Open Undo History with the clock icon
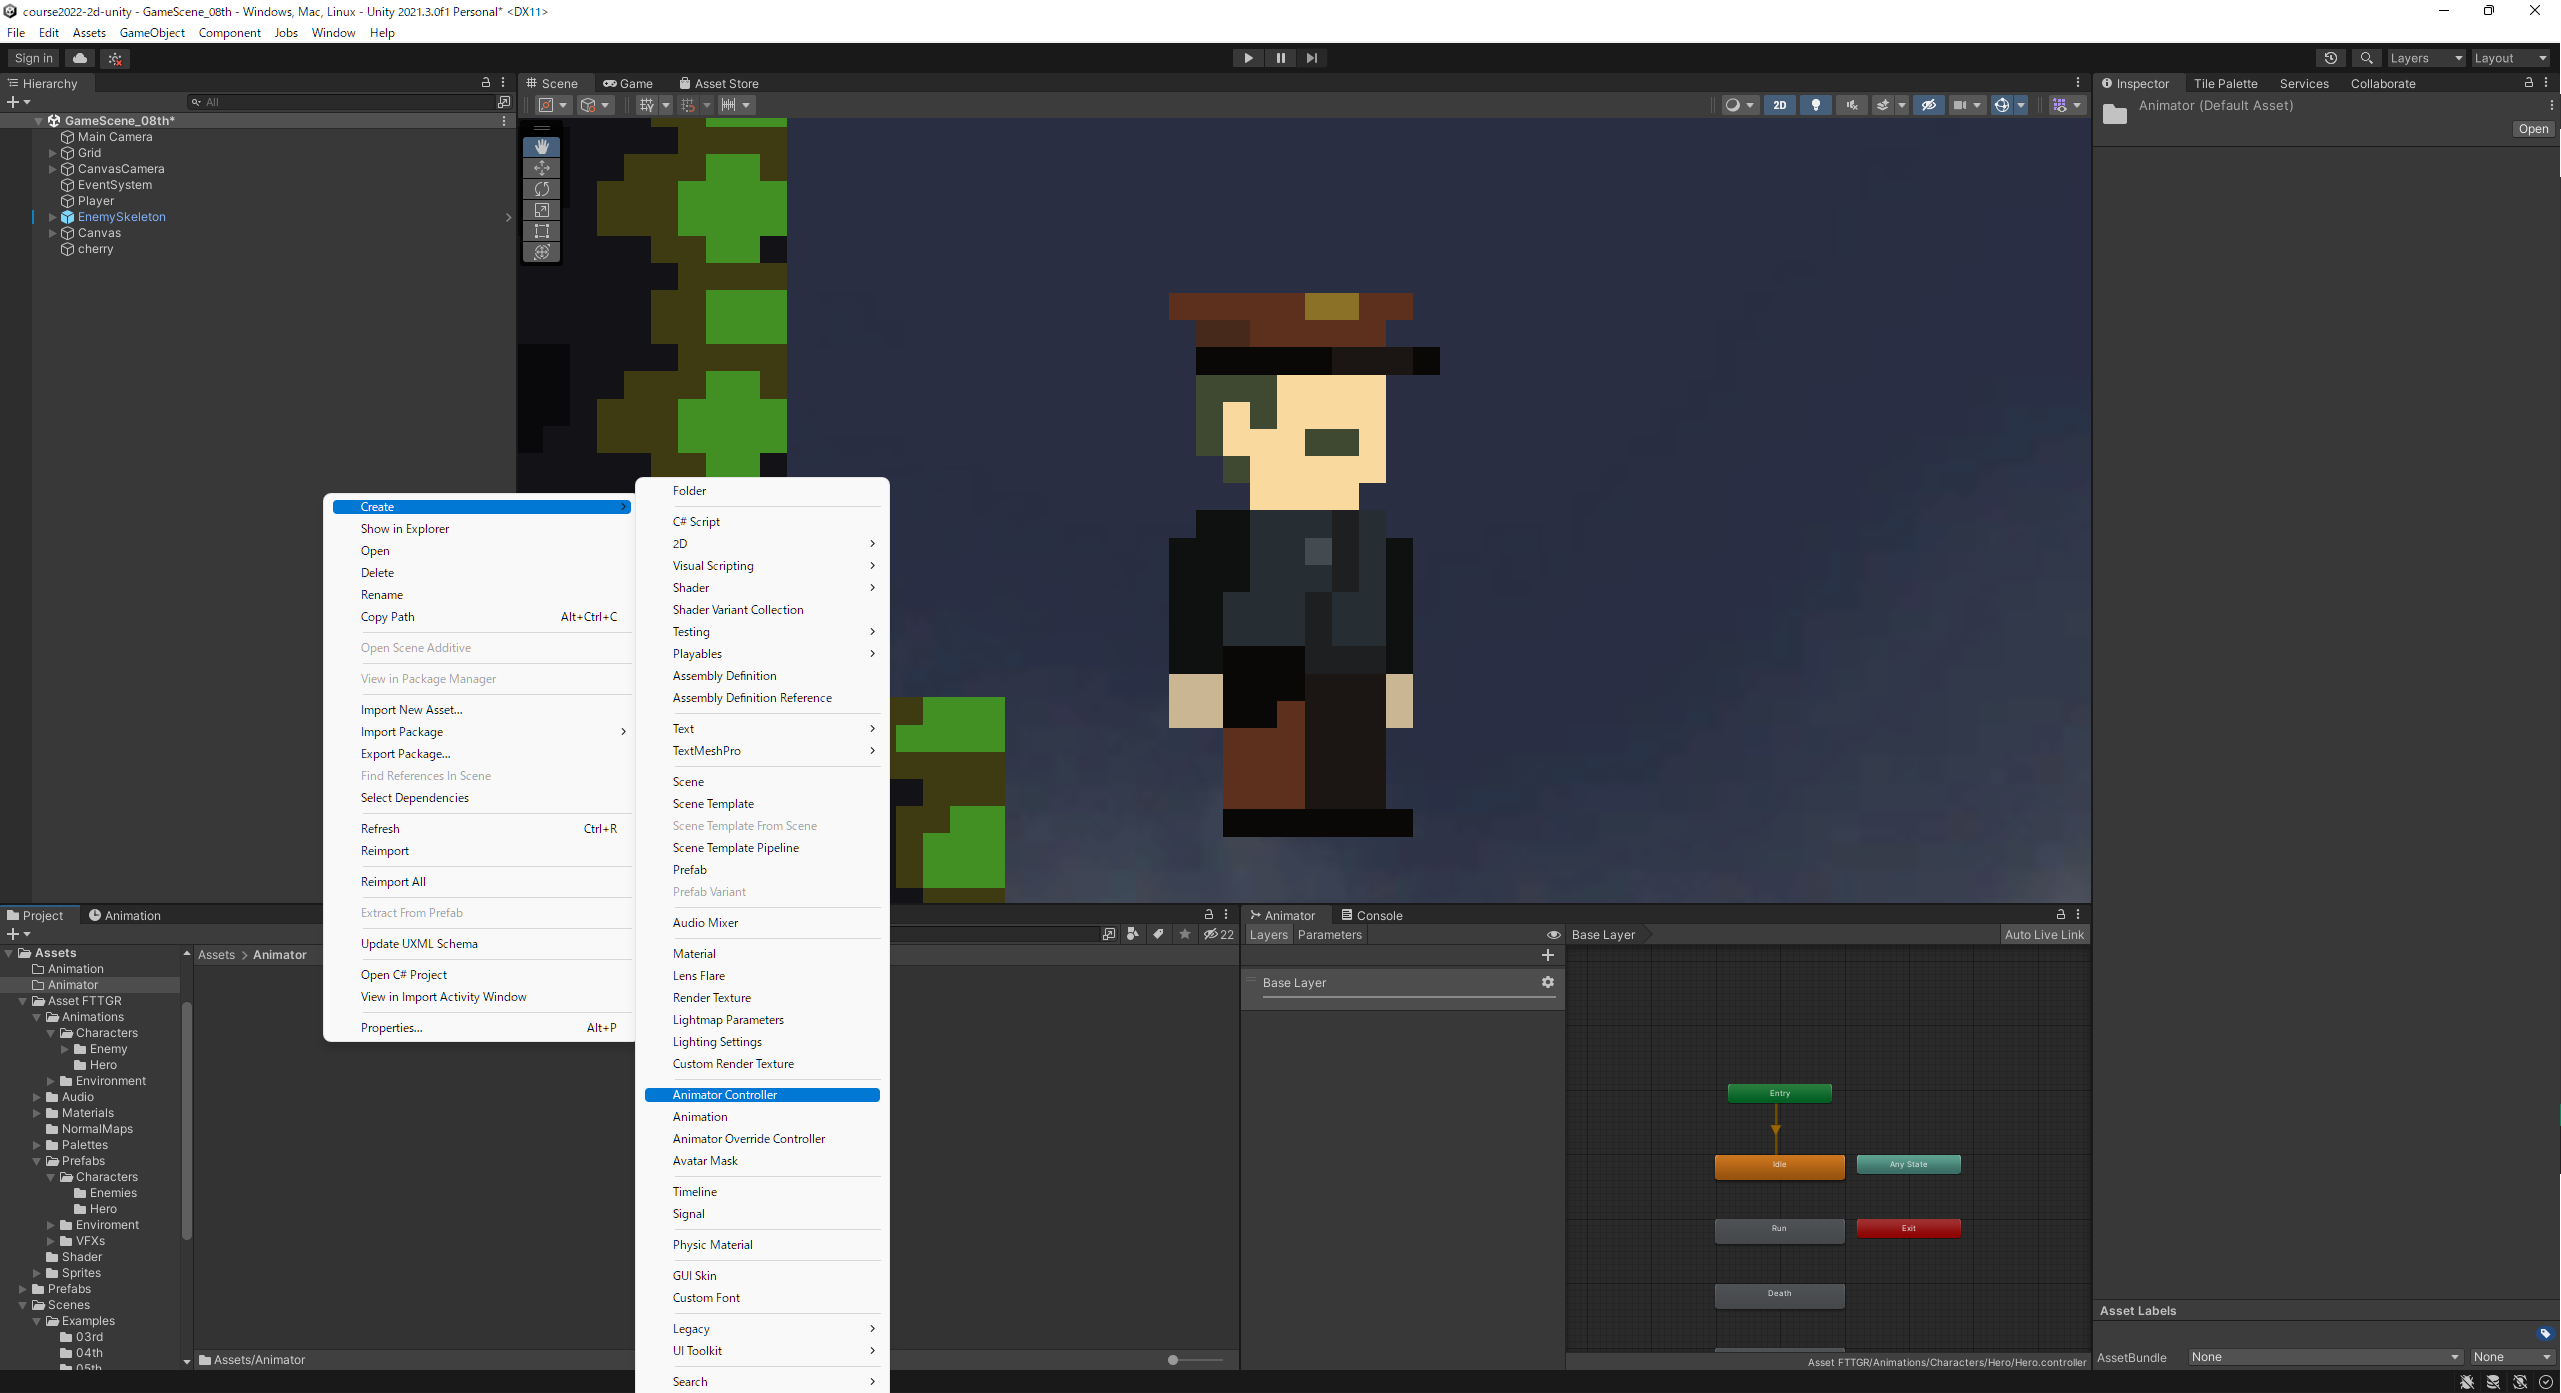 2330,58
